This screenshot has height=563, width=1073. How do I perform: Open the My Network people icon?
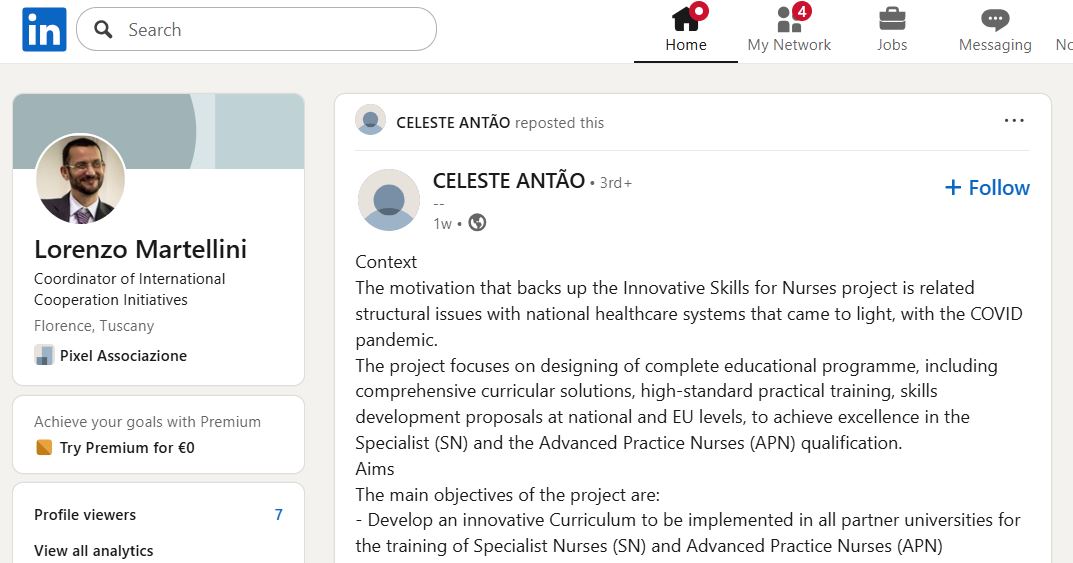[x=789, y=19]
